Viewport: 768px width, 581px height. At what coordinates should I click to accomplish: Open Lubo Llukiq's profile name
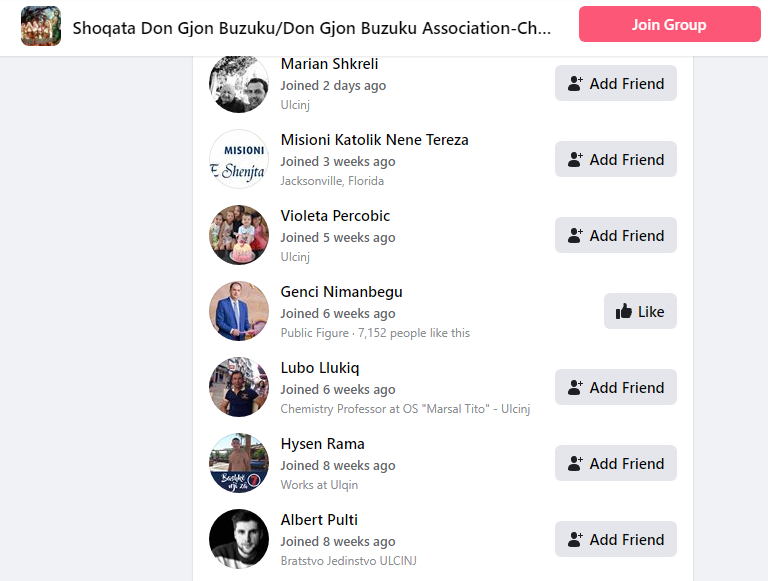[x=320, y=367]
